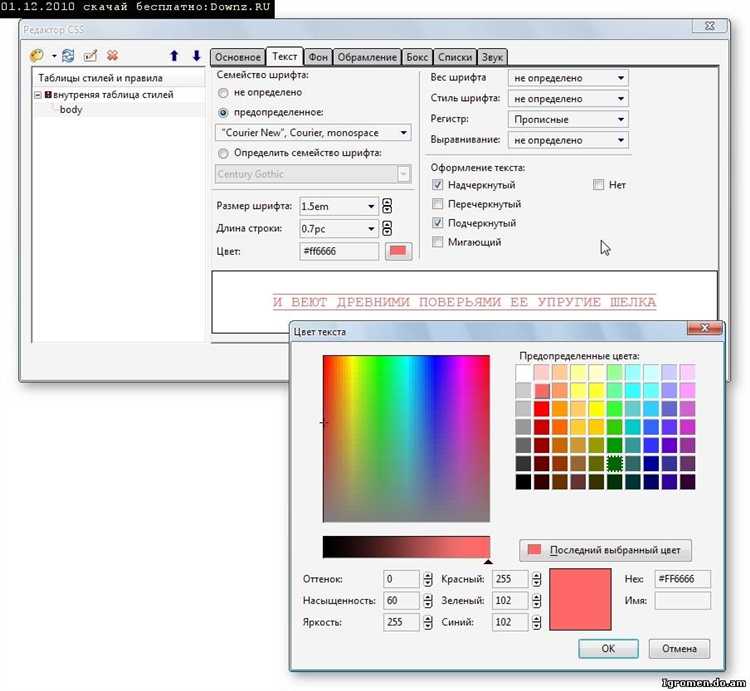The height and width of the screenshot is (691, 750).
Task: Uncheck the Надчеркнутый checkbox
Action: [437, 185]
